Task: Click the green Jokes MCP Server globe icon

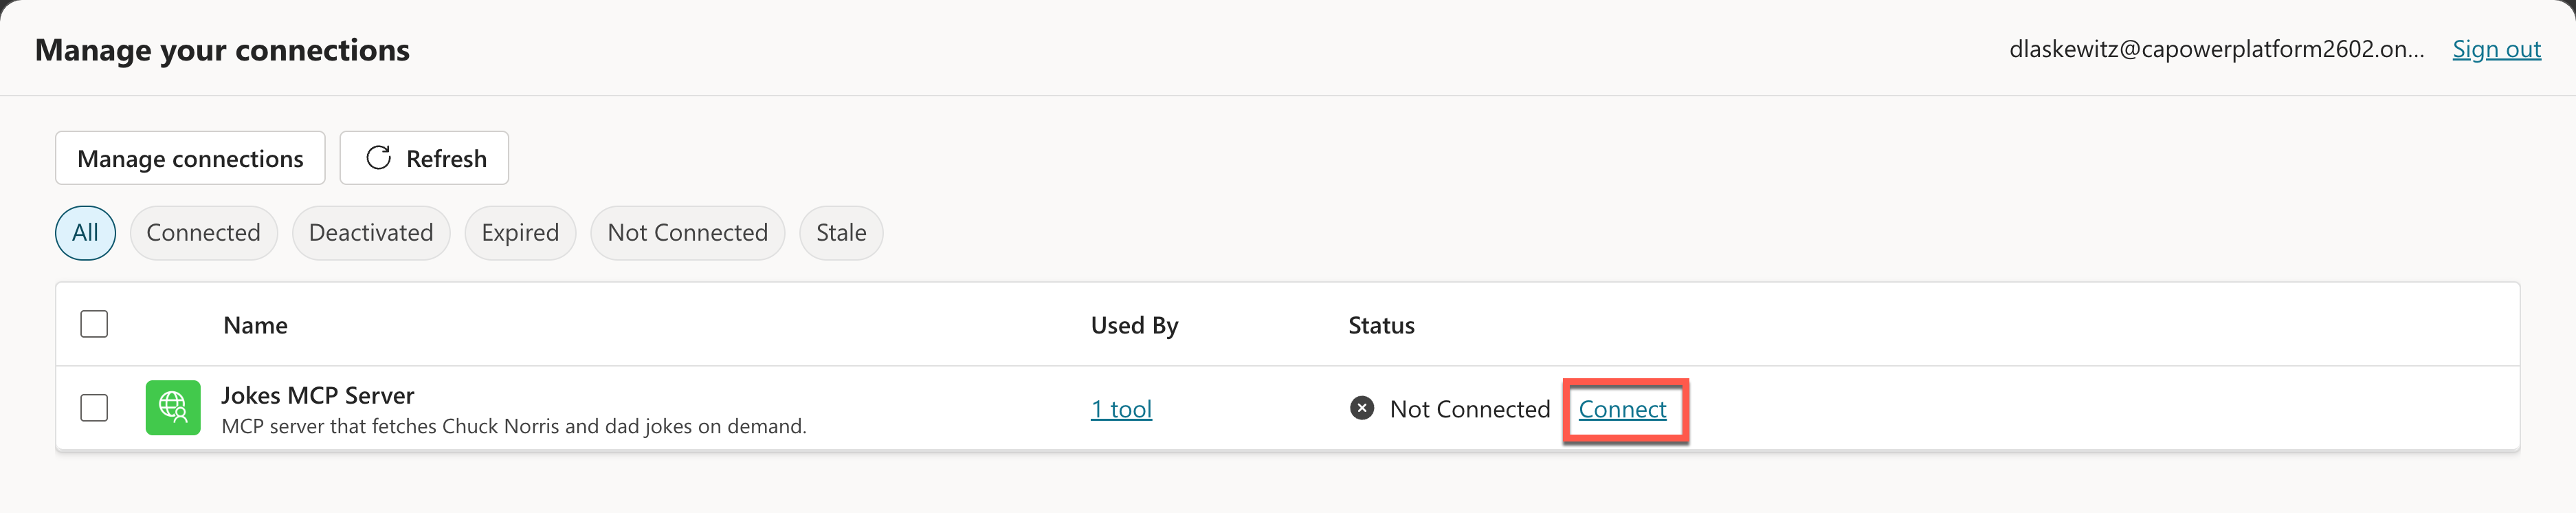Action: (x=173, y=408)
